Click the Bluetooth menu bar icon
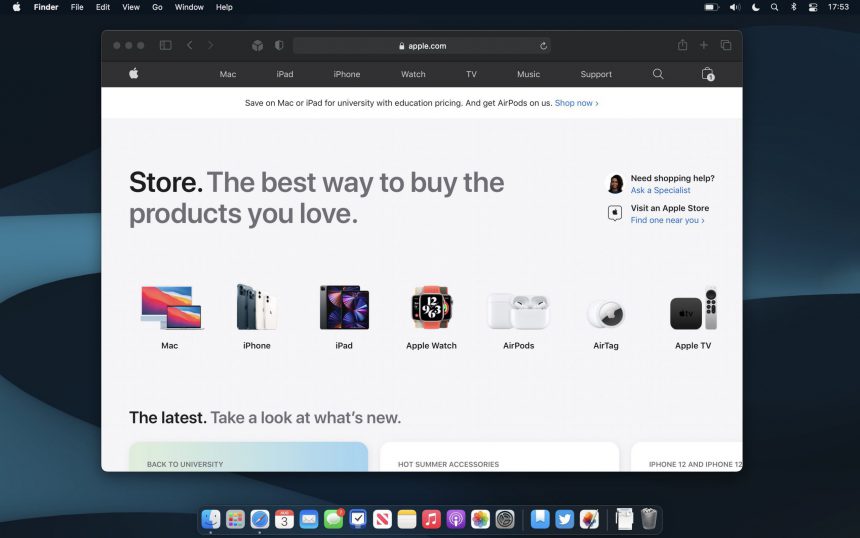 click(x=793, y=7)
